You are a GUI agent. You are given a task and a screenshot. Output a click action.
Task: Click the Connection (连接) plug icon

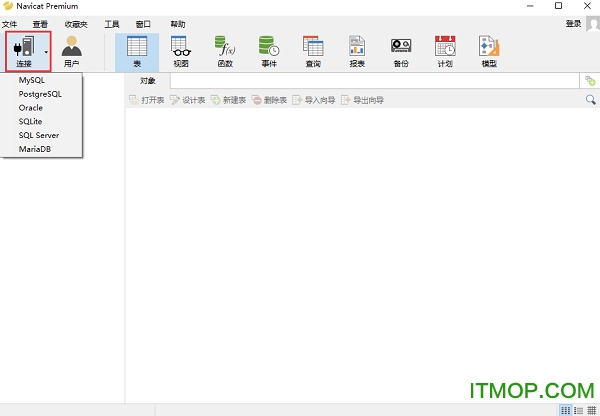pos(23,47)
